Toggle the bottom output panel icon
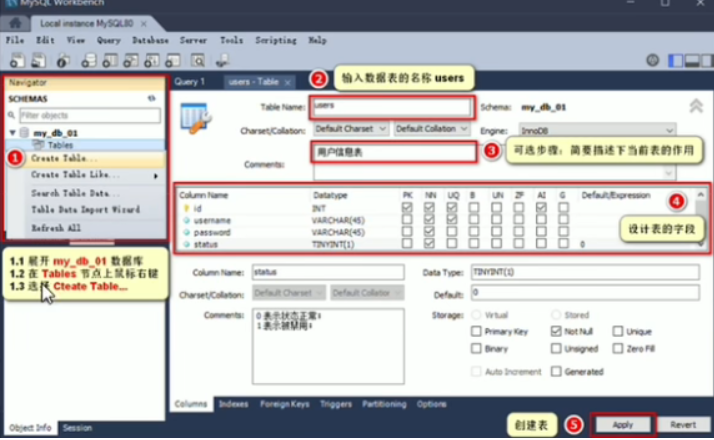The width and height of the screenshot is (714, 440). (x=692, y=61)
